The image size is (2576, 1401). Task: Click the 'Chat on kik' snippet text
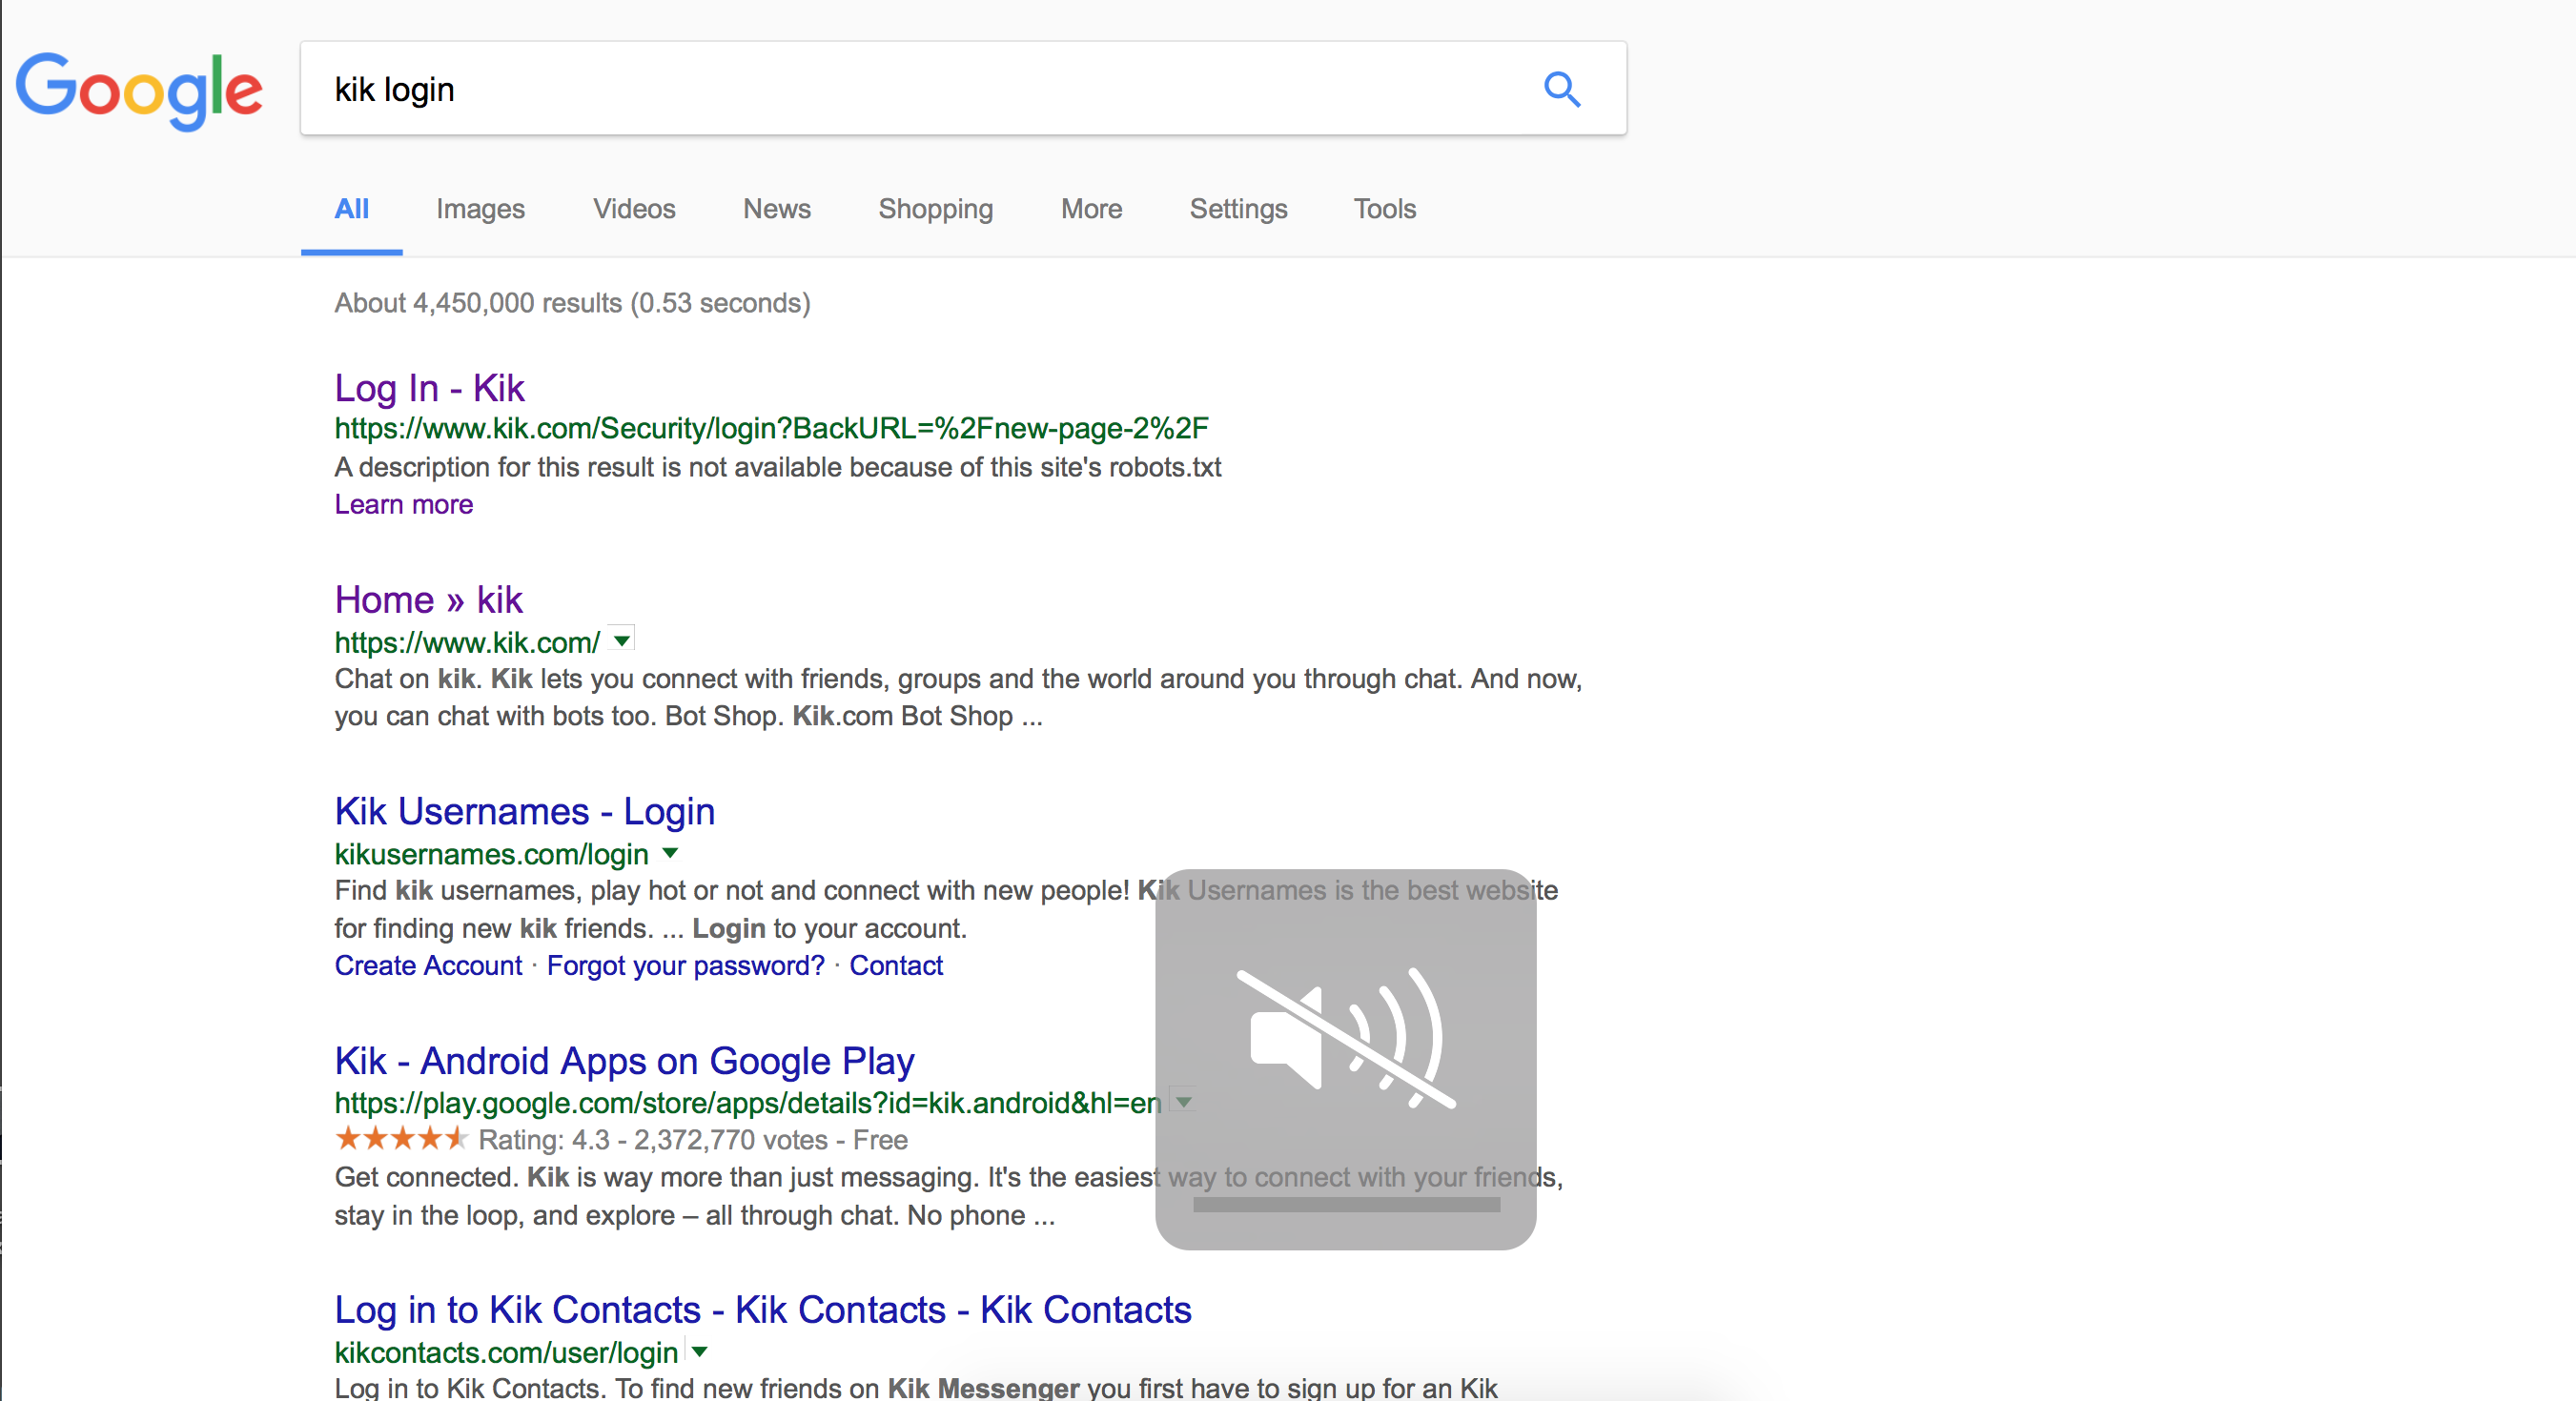click(x=957, y=697)
